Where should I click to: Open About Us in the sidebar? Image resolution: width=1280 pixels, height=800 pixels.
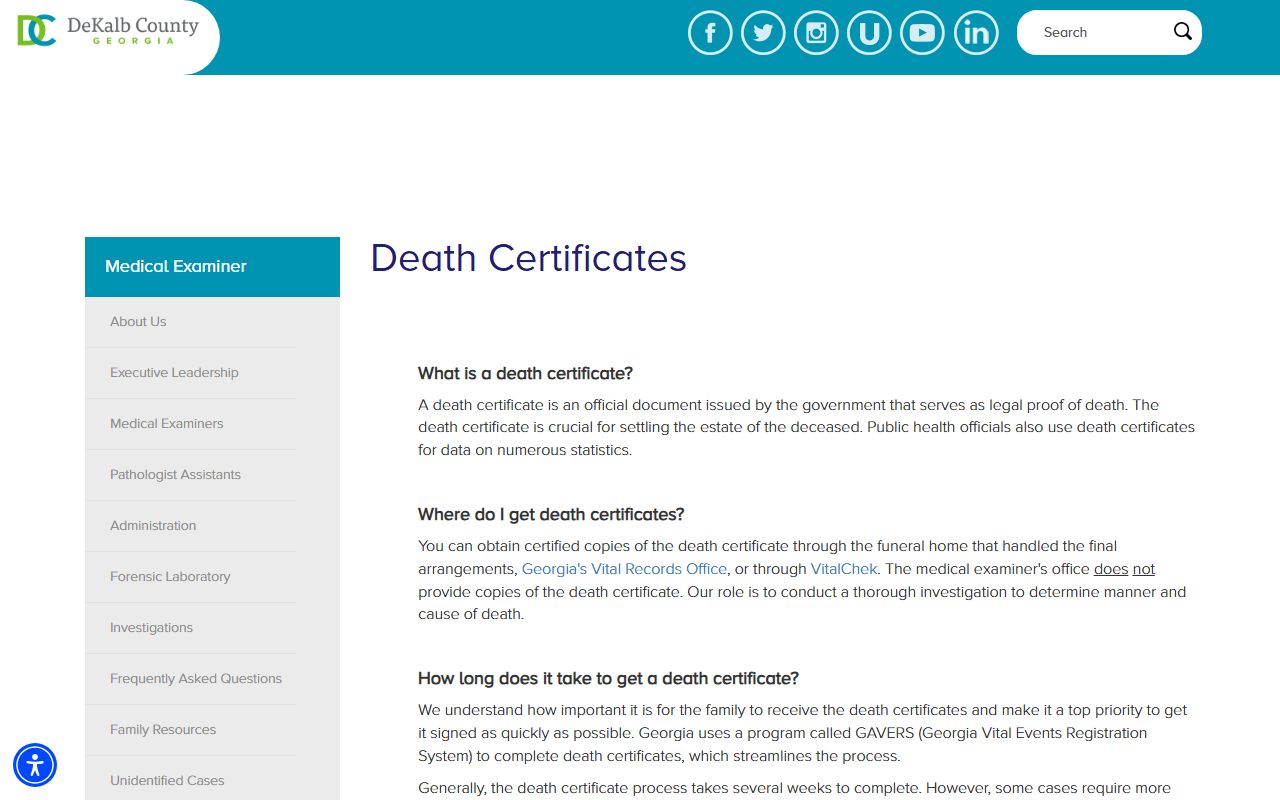pos(138,322)
